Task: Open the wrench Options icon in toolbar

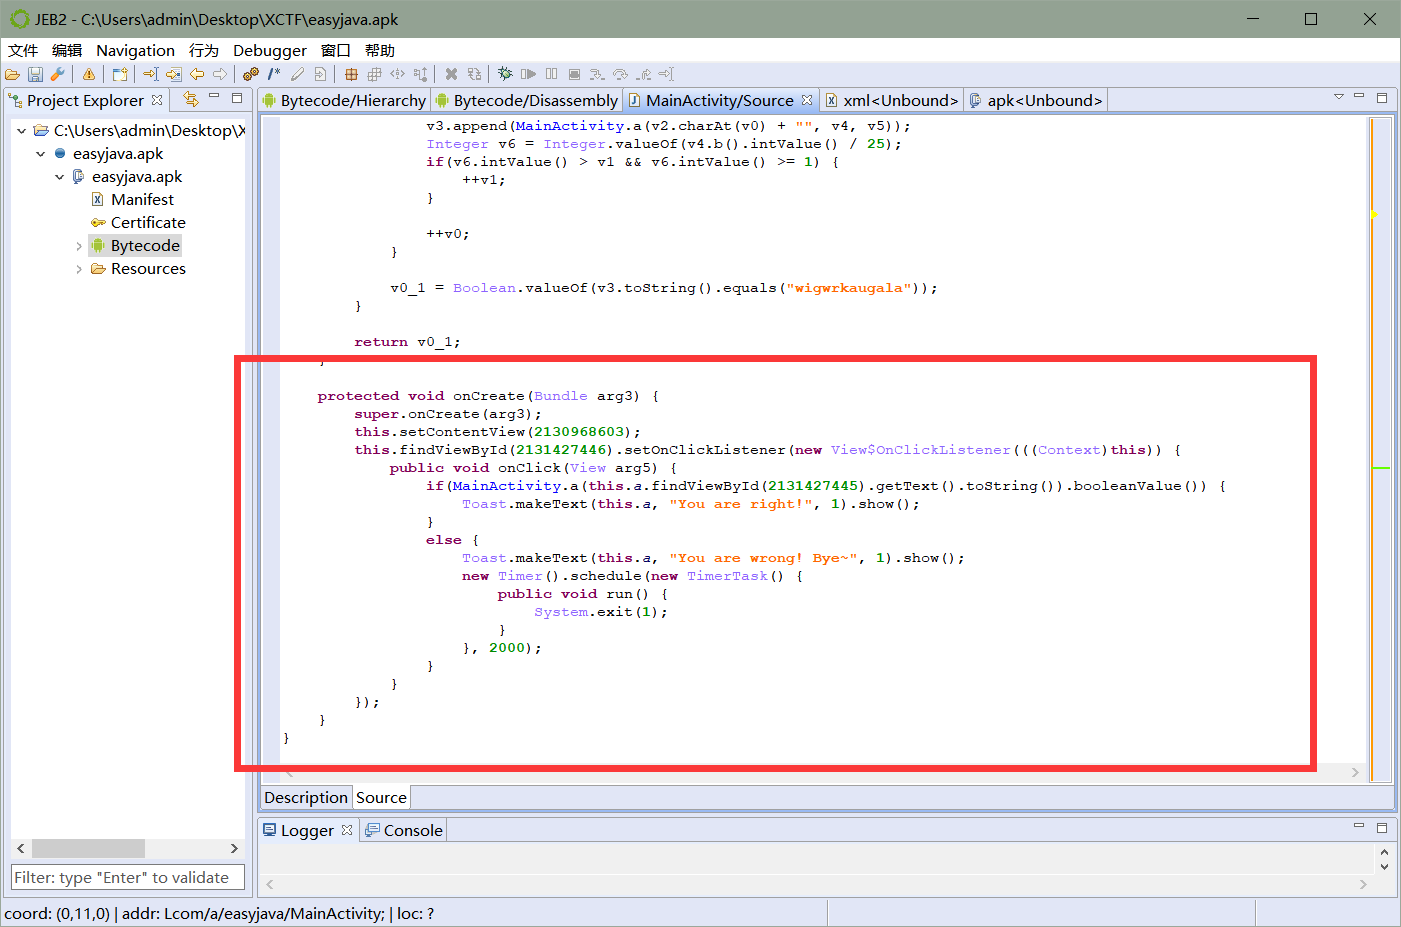Action: 56,73
